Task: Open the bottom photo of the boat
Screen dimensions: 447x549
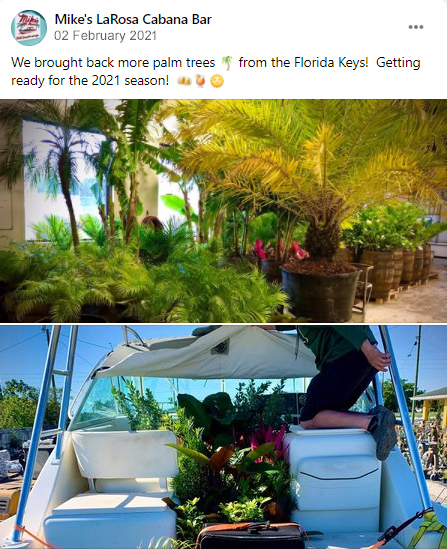Action: (223, 437)
